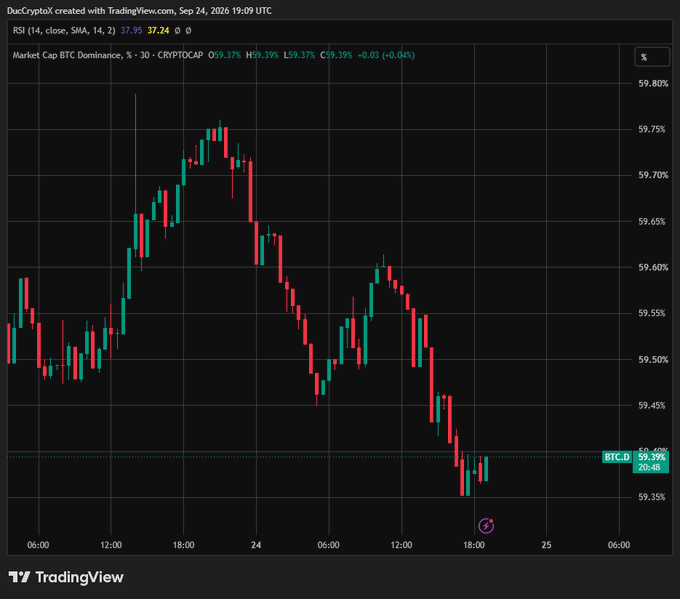Click the change value +0.03 (+0.04%)

point(386,55)
